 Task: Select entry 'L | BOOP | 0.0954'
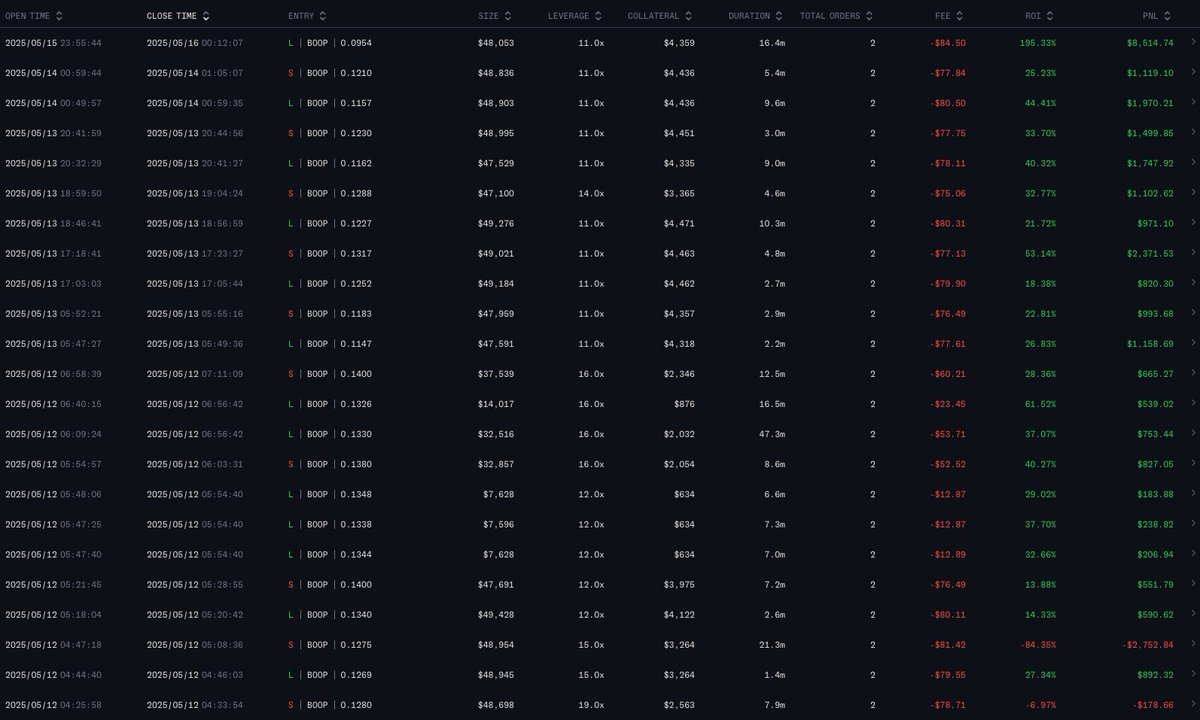pos(330,43)
